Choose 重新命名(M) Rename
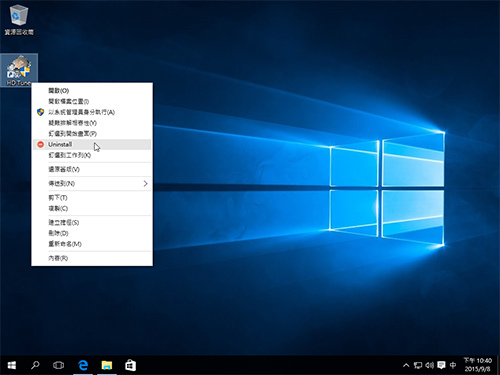Image resolution: width=500 pixels, height=375 pixels. click(x=92, y=244)
